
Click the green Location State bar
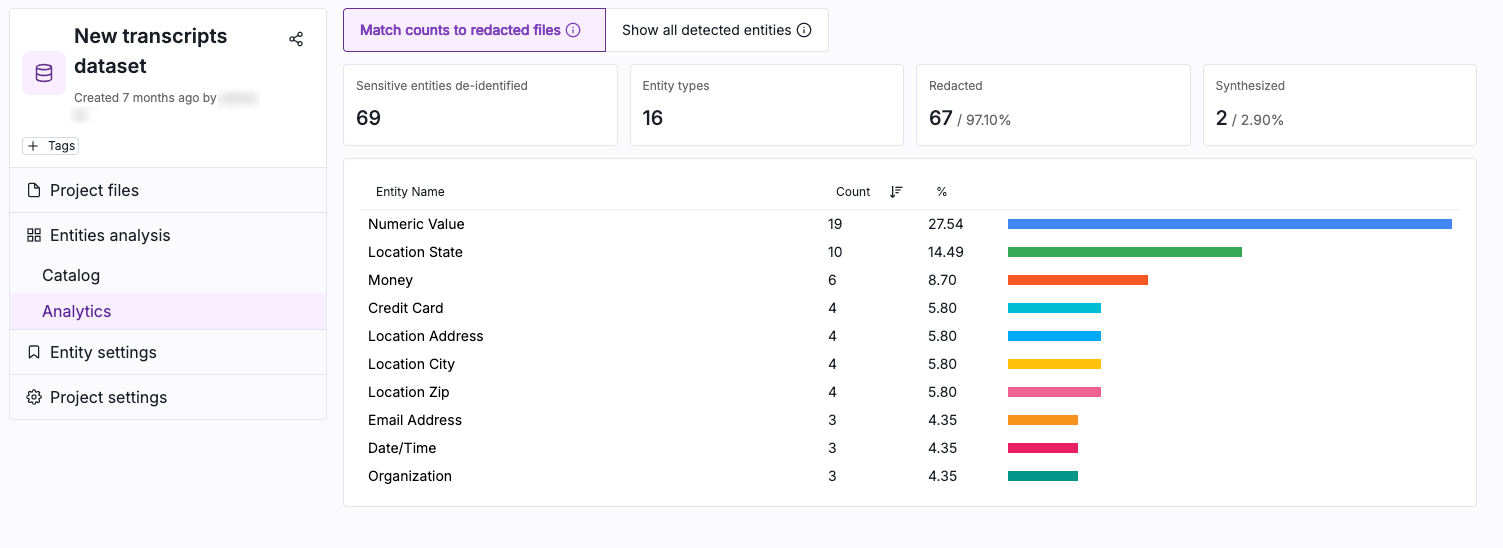(1124, 252)
